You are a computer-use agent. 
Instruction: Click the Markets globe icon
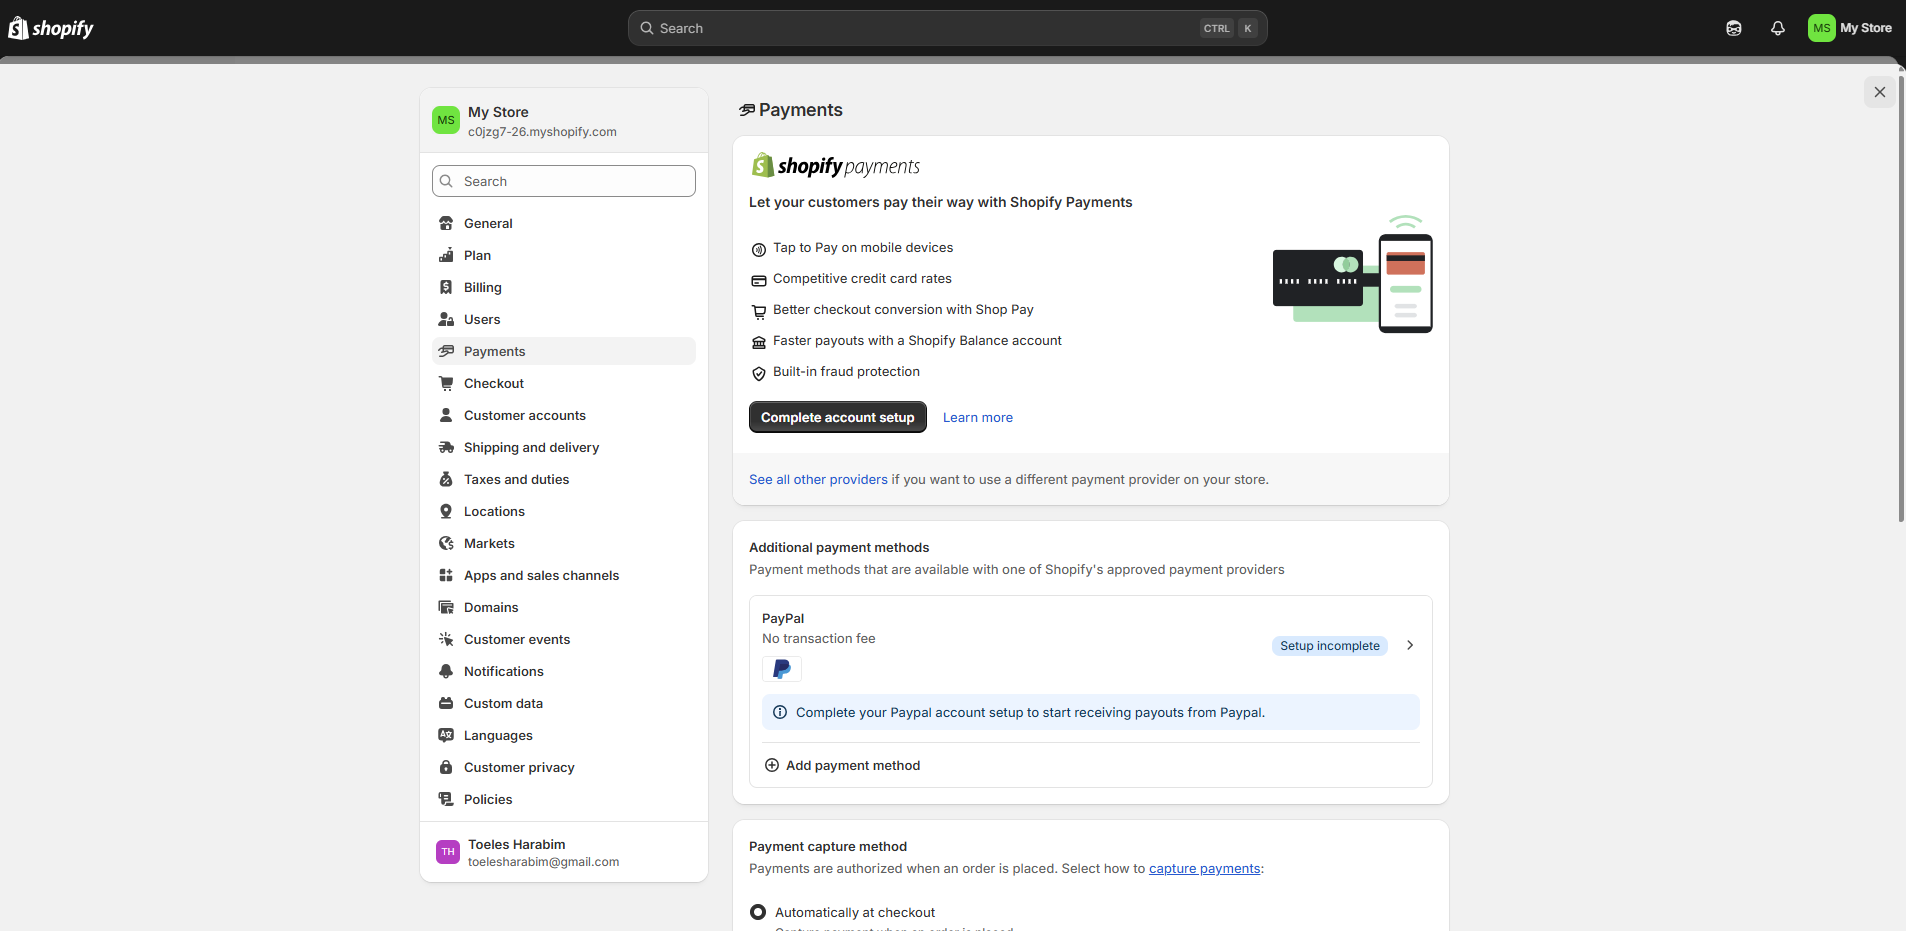[446, 543]
